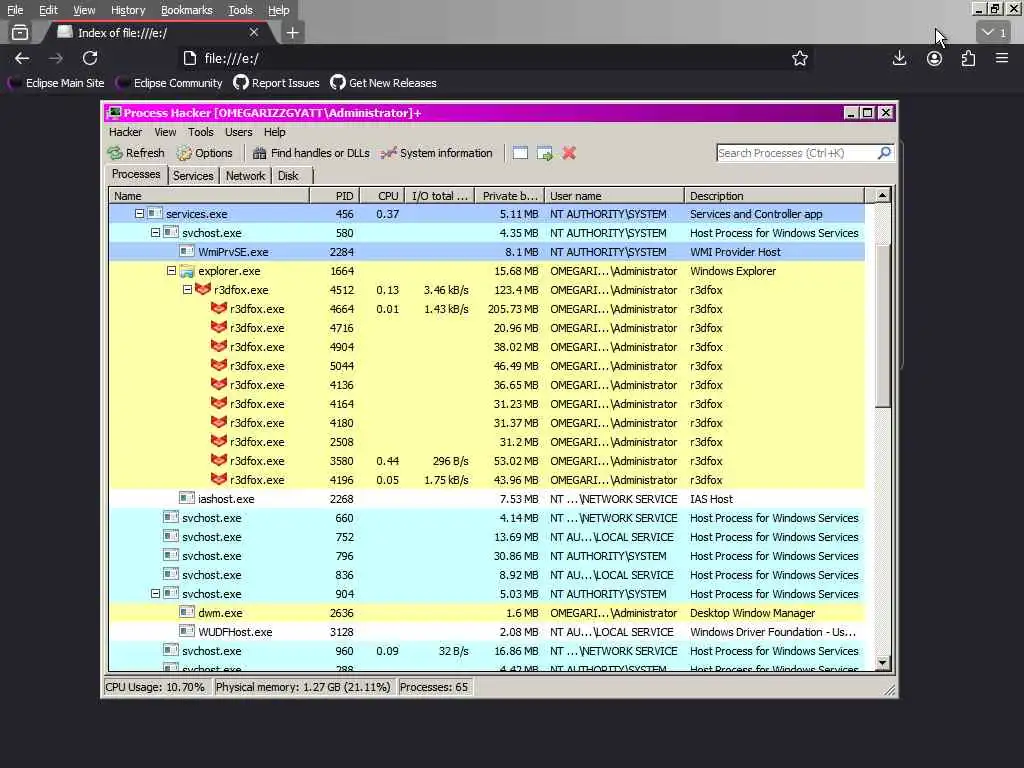This screenshot has height=768, width=1024.
Task: Open the browser hamburger menu
Action: coord(1002,58)
